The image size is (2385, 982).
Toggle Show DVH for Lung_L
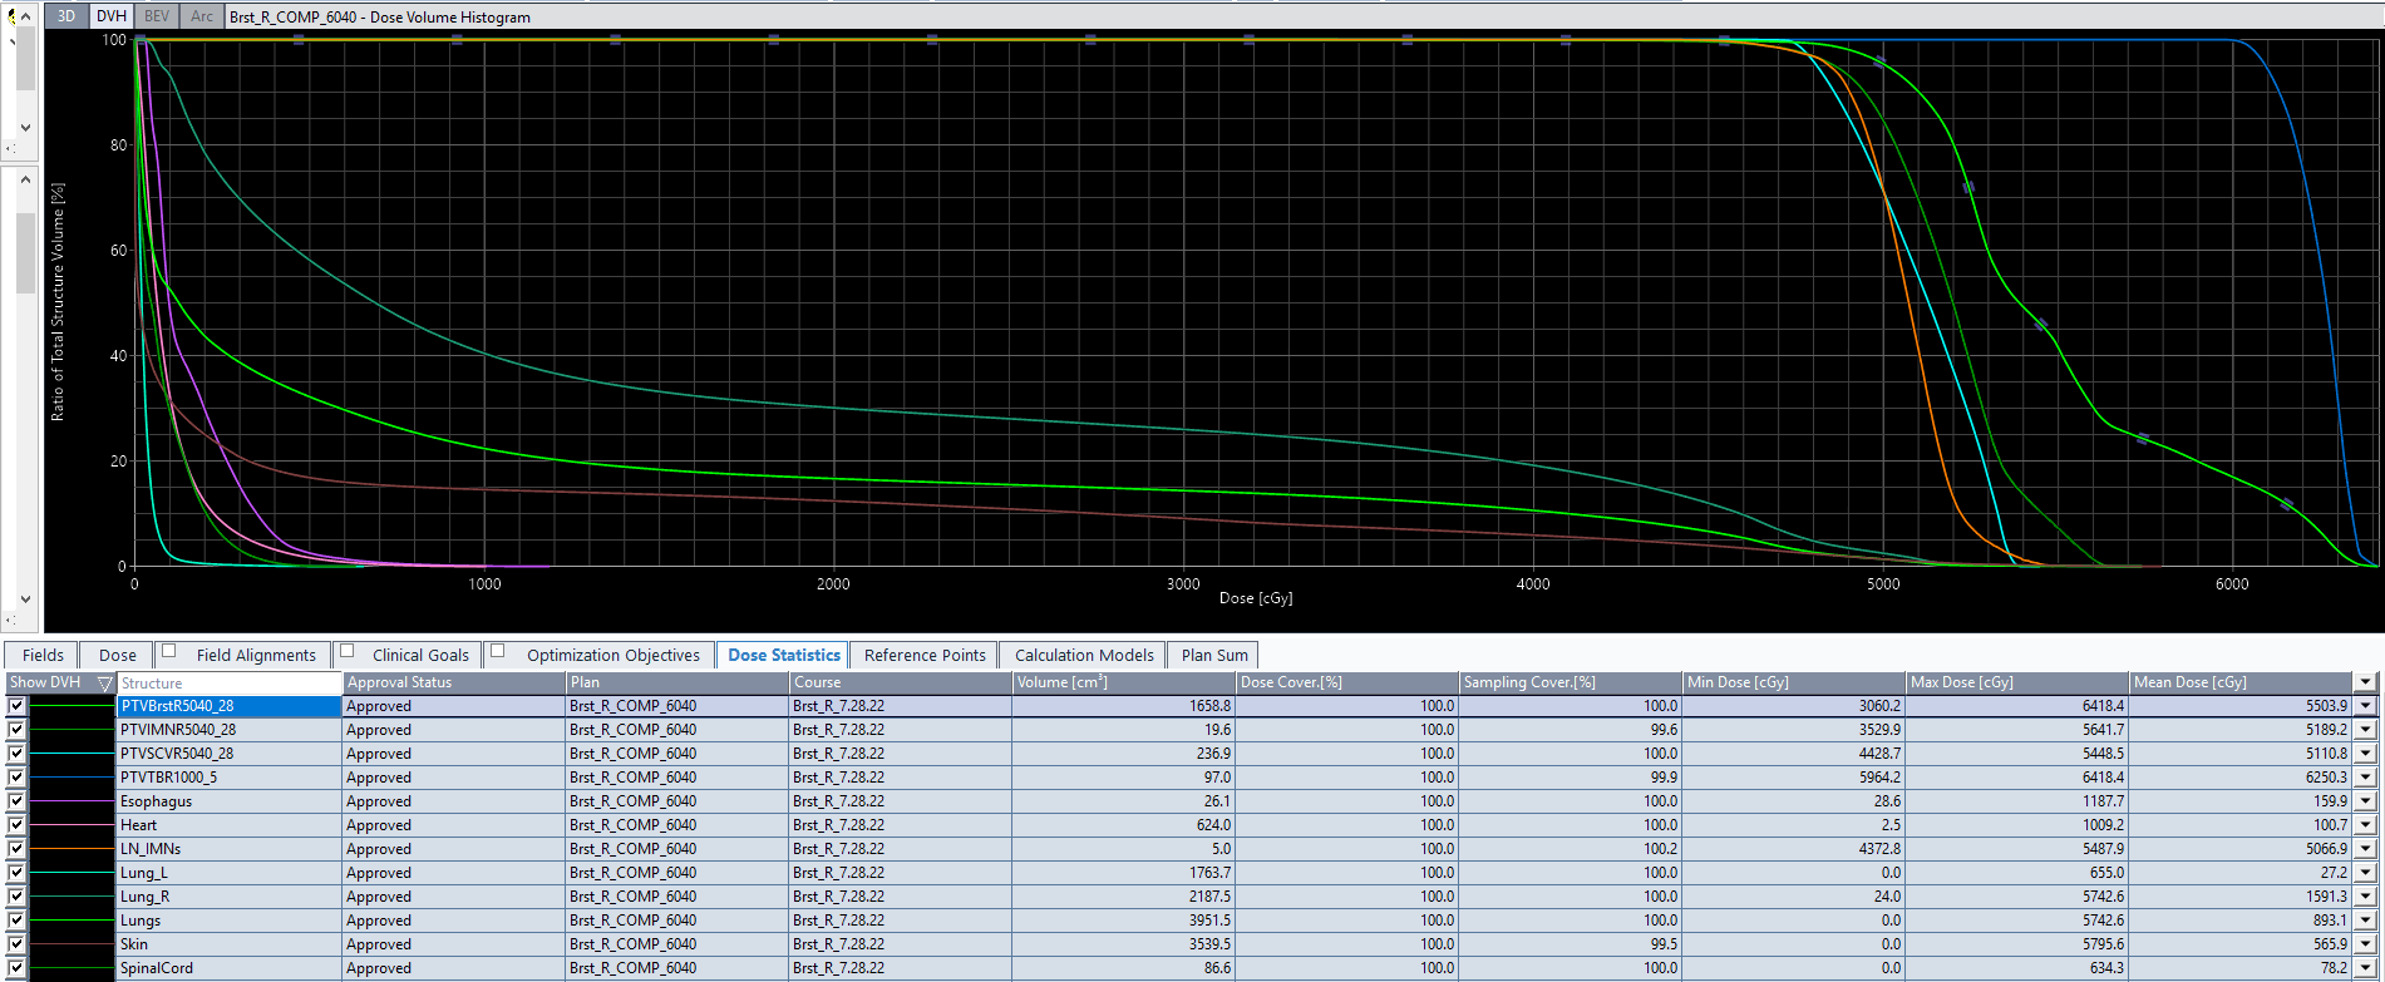pyautogui.click(x=16, y=873)
